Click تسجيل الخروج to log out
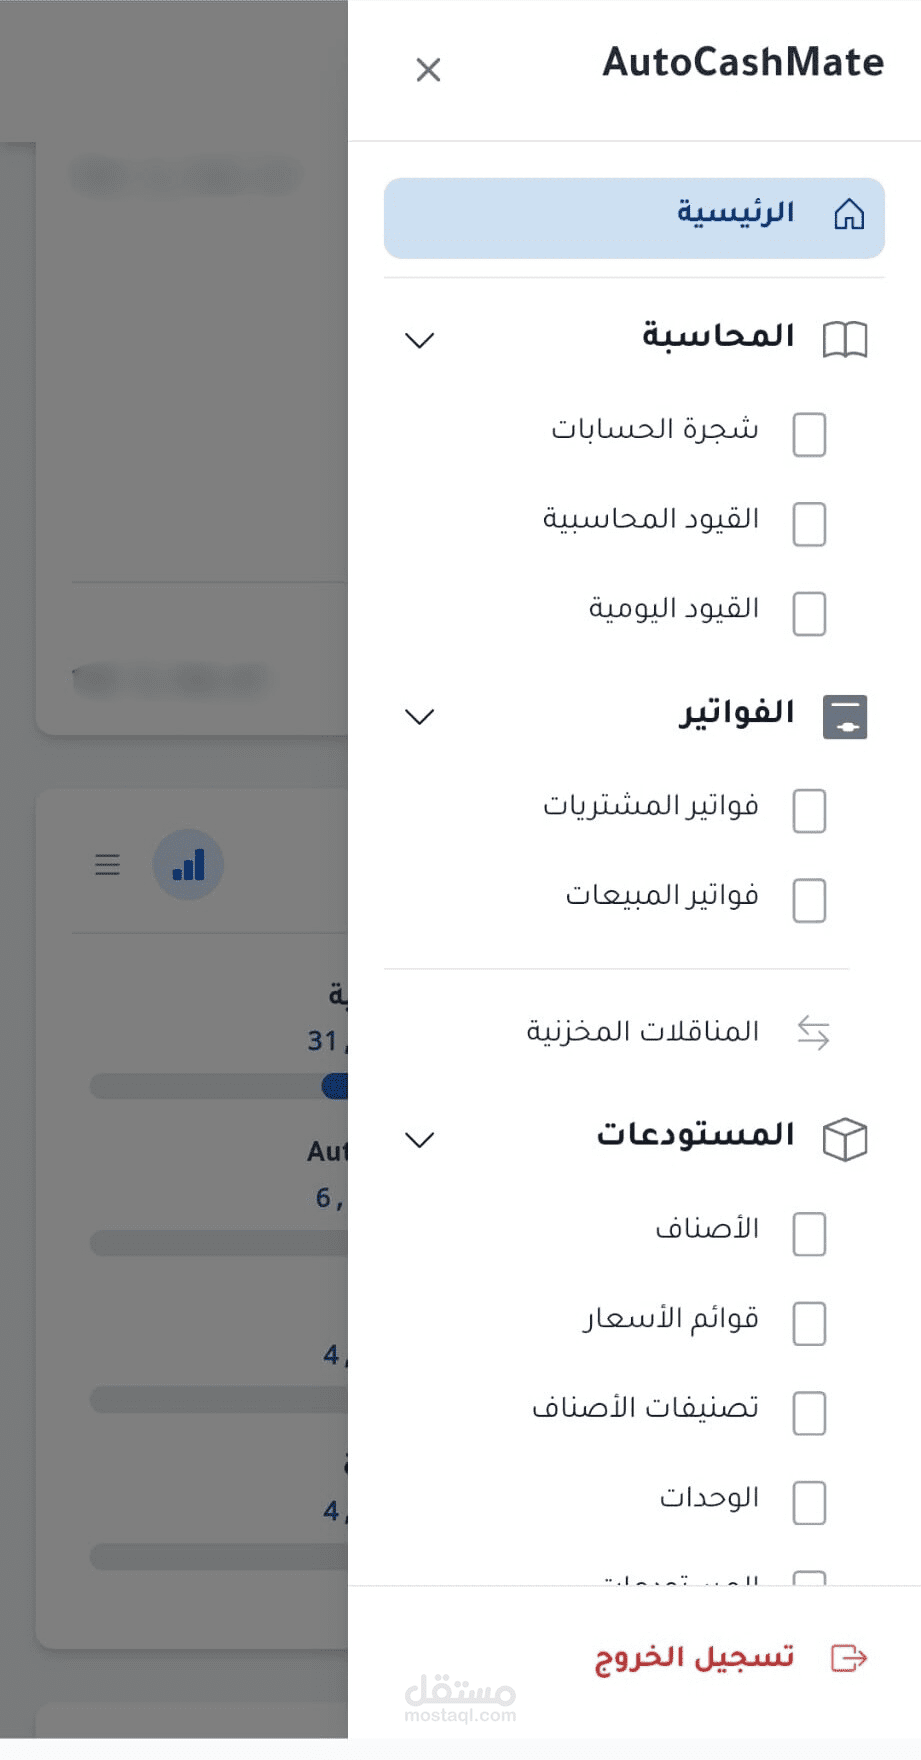 (x=695, y=1657)
